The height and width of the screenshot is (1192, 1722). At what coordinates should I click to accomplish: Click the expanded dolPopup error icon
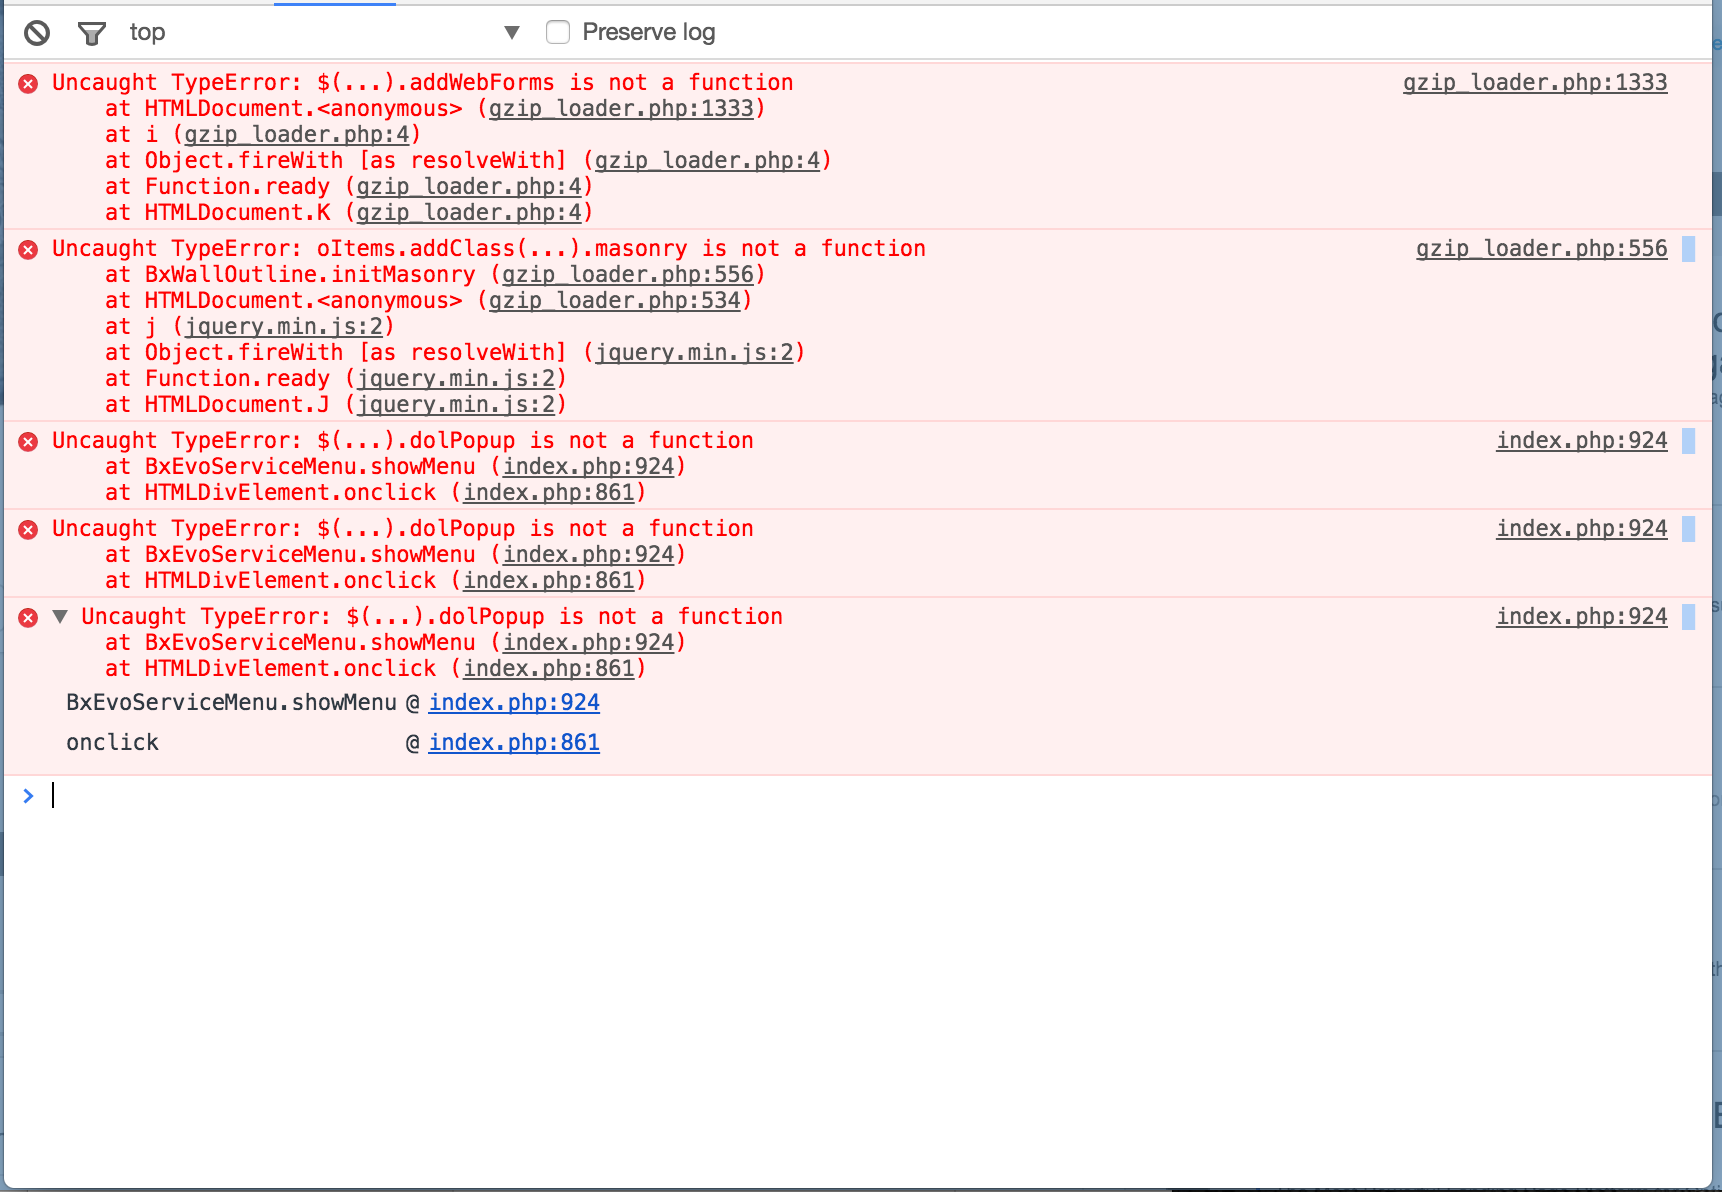(29, 617)
